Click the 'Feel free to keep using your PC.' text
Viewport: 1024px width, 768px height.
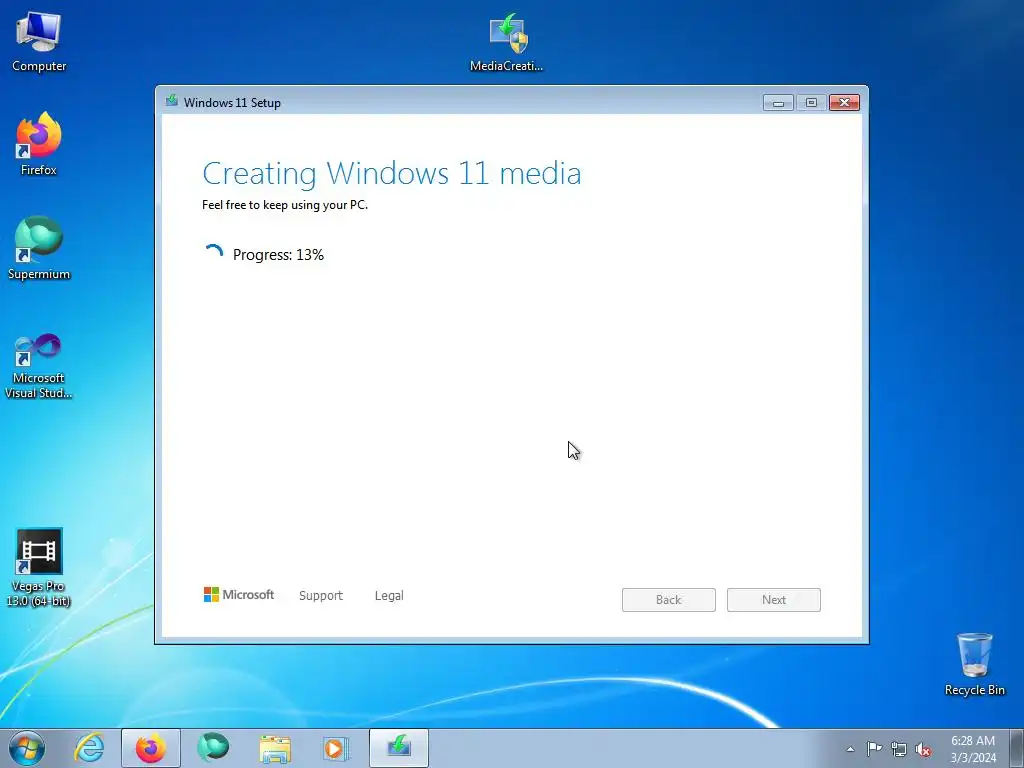point(285,204)
